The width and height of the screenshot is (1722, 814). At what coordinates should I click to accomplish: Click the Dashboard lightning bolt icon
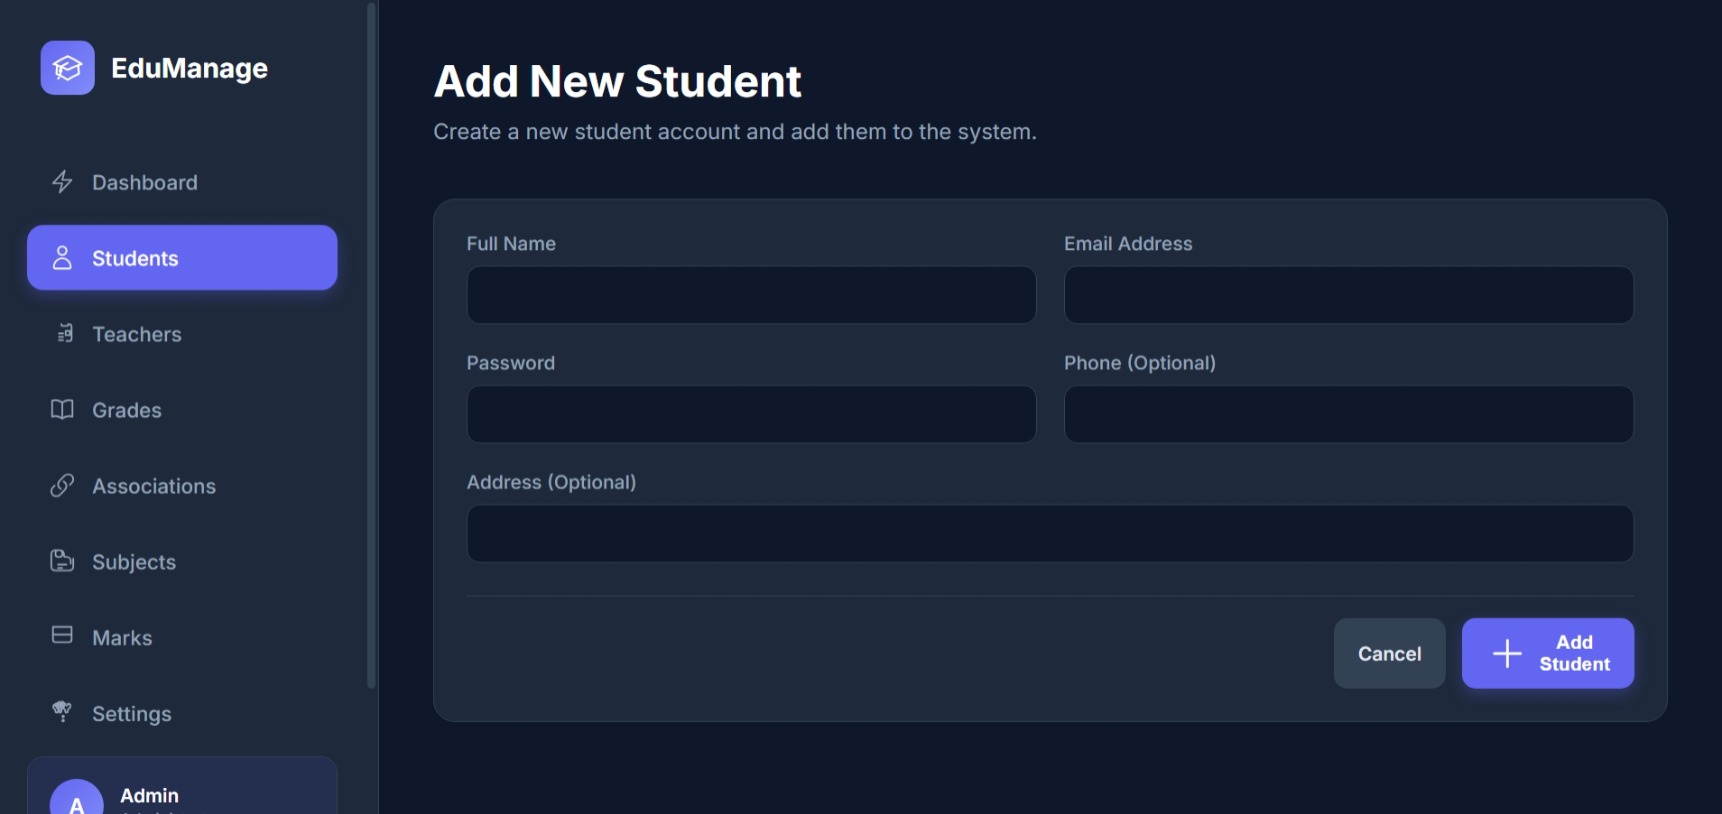[x=62, y=182]
